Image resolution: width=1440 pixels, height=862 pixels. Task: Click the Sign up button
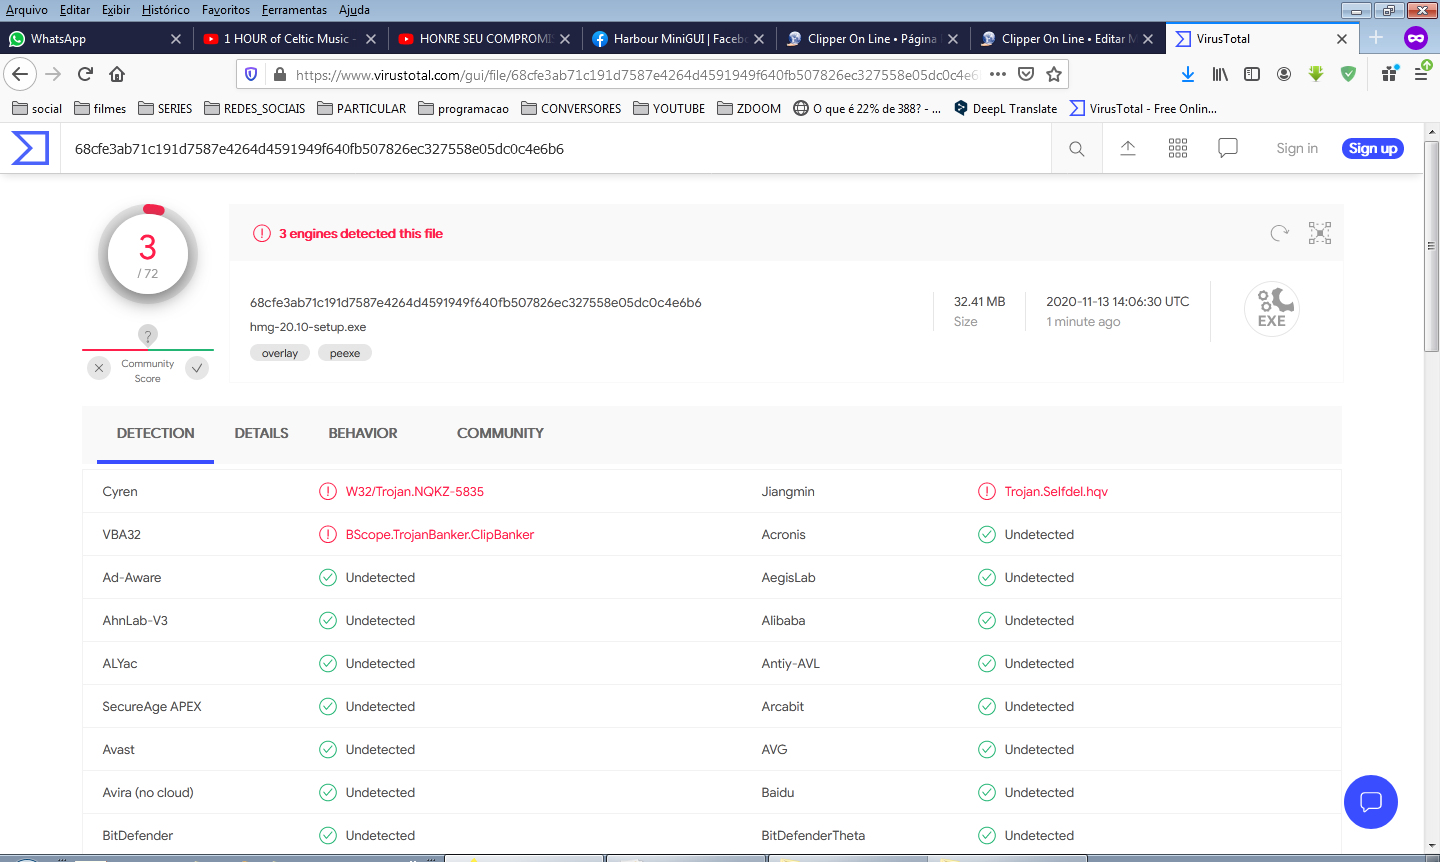click(1372, 148)
